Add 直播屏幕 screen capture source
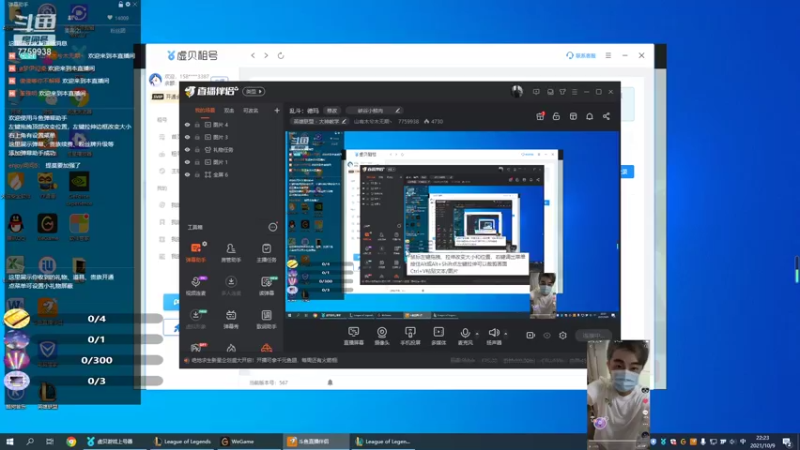The width and height of the screenshot is (800, 450). [x=354, y=336]
